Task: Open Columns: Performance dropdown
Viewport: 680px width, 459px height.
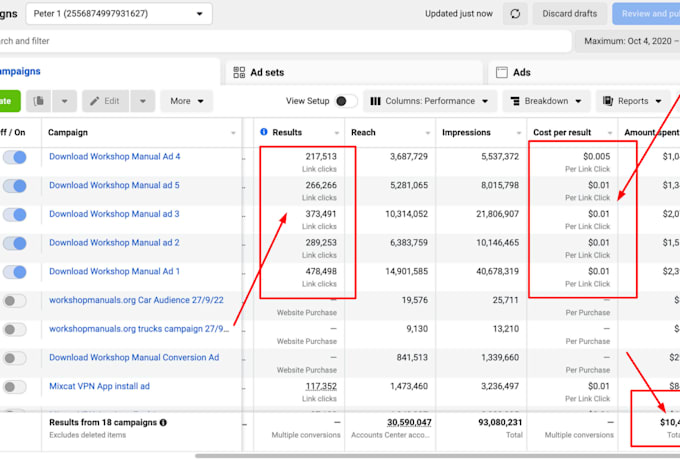Action: pyautogui.click(x=429, y=101)
